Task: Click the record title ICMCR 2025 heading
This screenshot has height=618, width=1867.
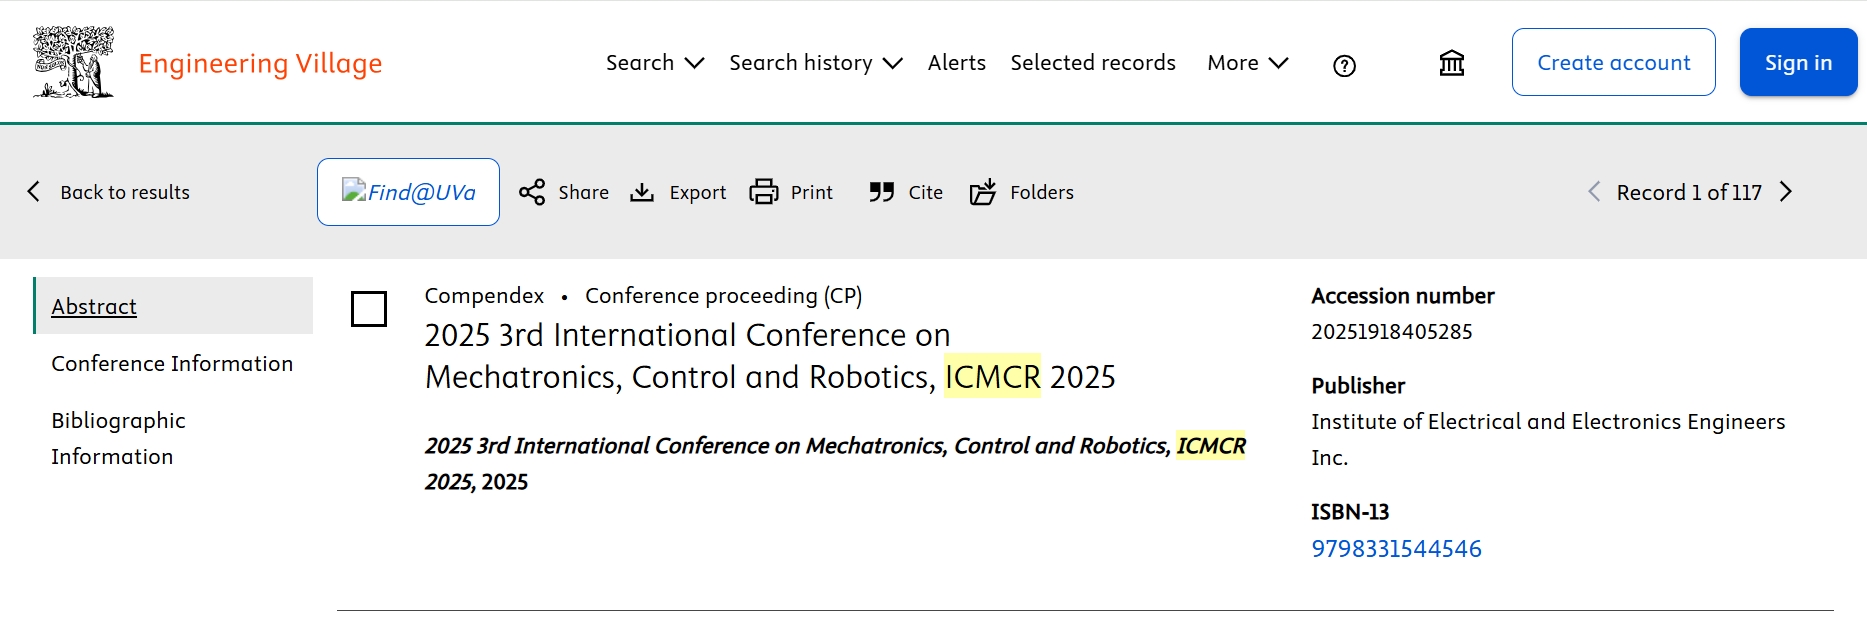Action: pos(770,356)
